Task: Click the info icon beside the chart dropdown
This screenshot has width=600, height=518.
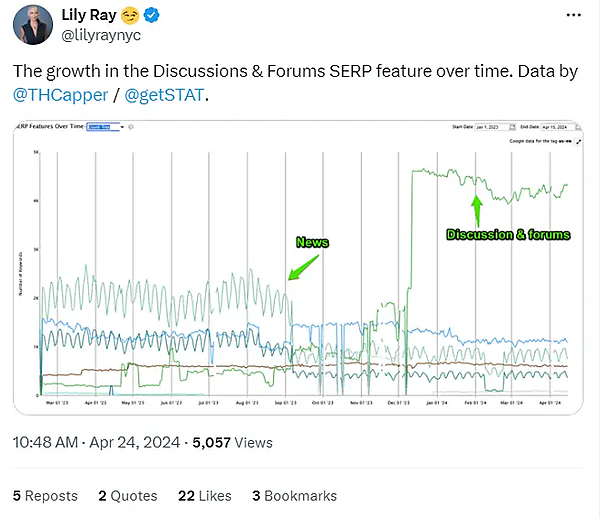Action: pyautogui.click(x=131, y=126)
